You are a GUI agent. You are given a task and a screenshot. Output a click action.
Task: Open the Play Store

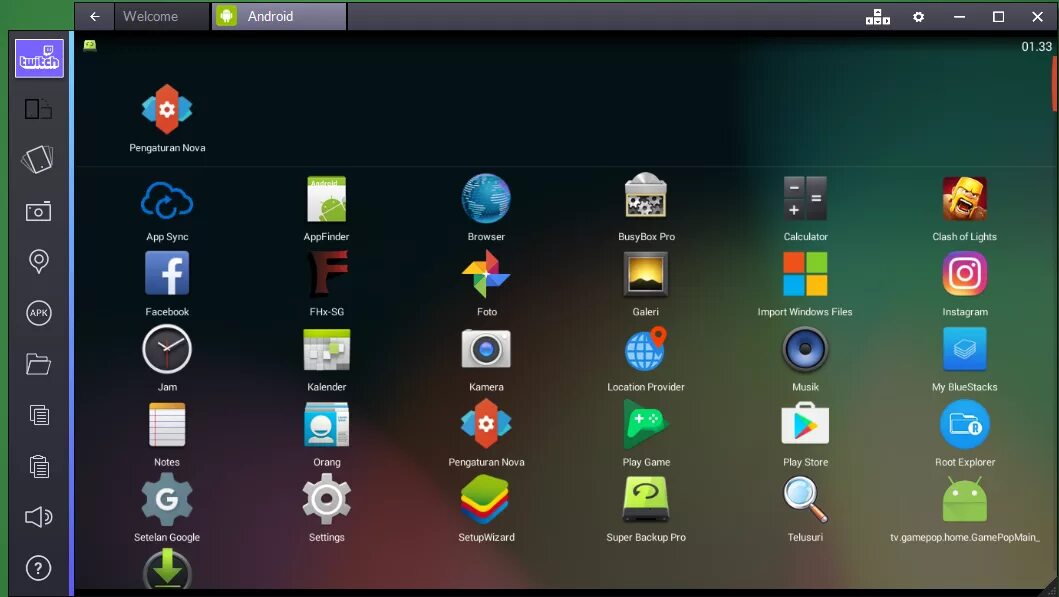coord(805,434)
